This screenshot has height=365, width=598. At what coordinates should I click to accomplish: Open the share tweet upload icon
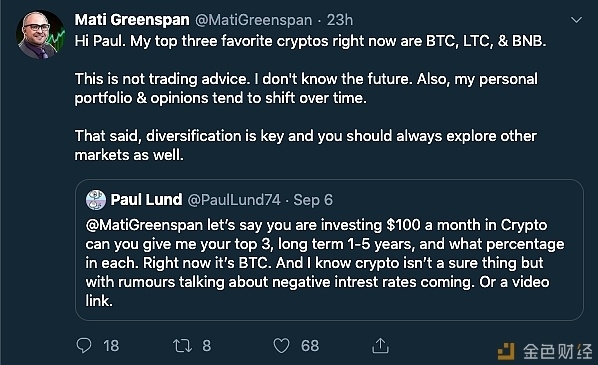pos(380,345)
